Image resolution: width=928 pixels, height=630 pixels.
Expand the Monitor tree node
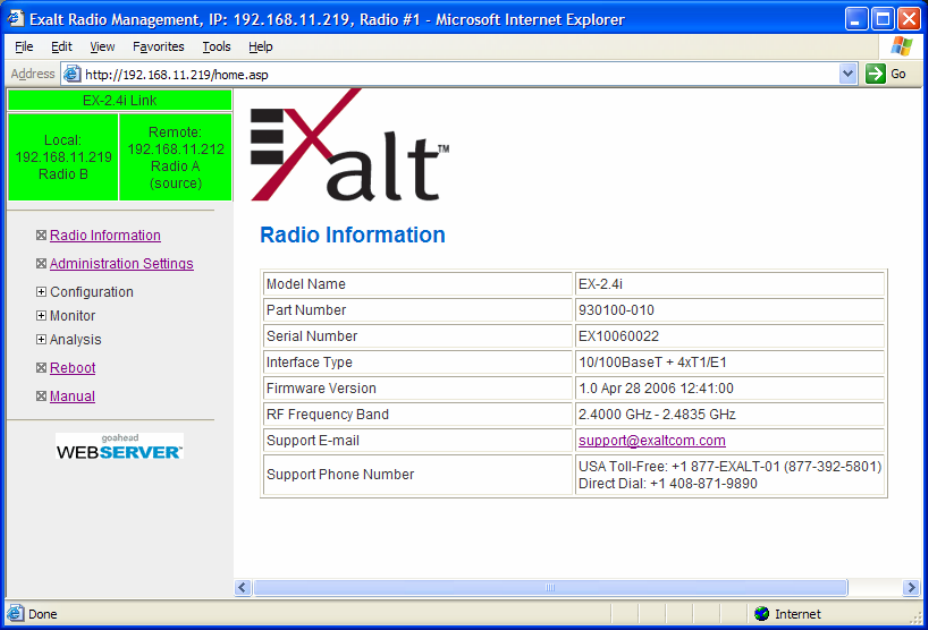pyautogui.click(x=41, y=316)
